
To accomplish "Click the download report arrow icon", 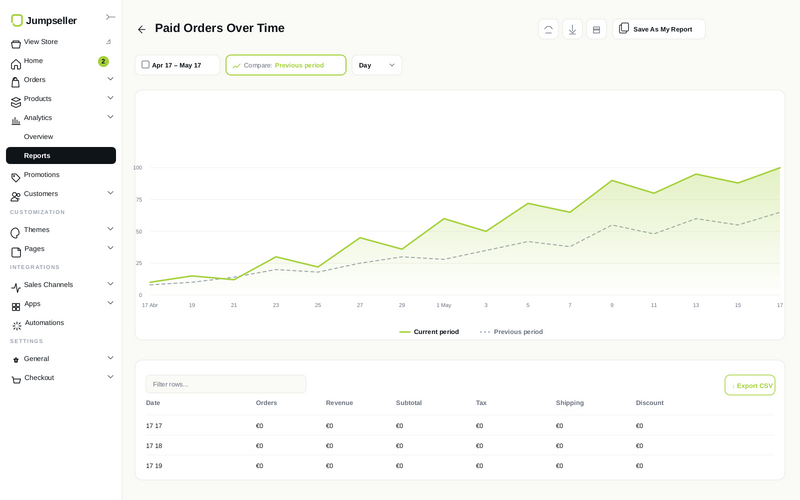I will pyautogui.click(x=572, y=30).
